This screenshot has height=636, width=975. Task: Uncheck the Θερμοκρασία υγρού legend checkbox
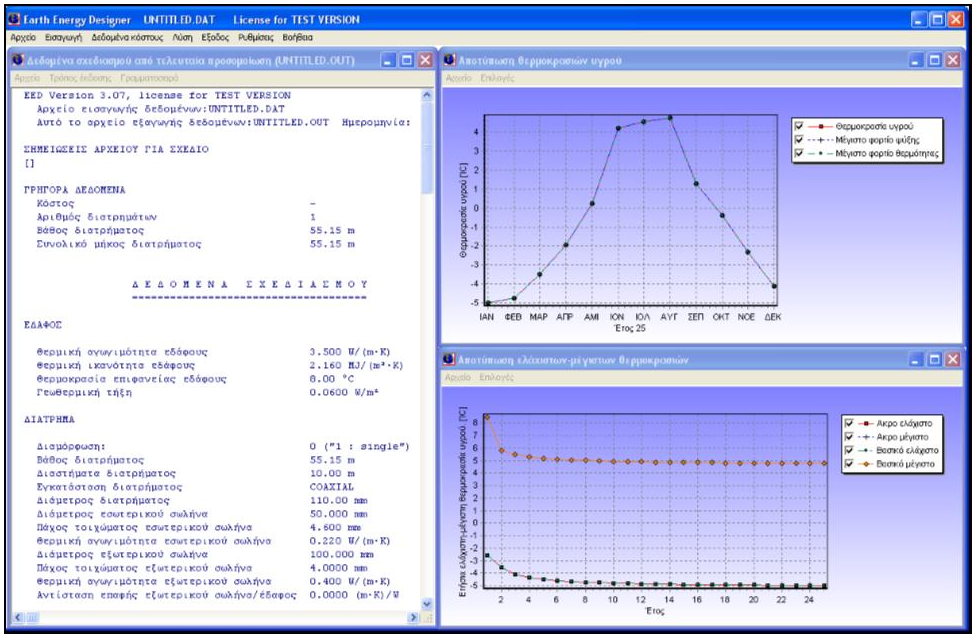coord(798,127)
